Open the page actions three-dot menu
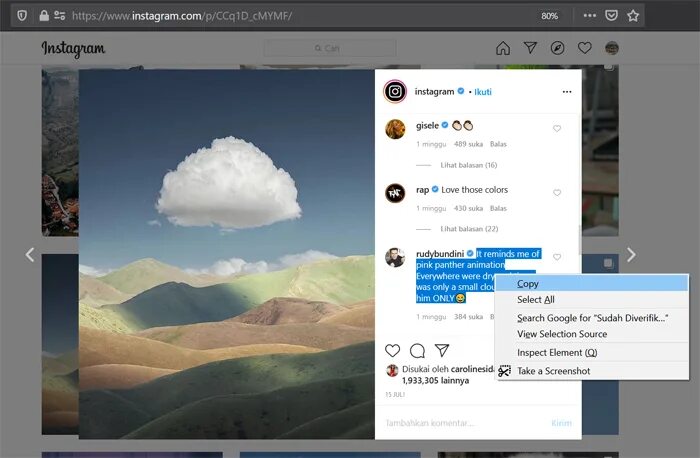 (x=590, y=16)
